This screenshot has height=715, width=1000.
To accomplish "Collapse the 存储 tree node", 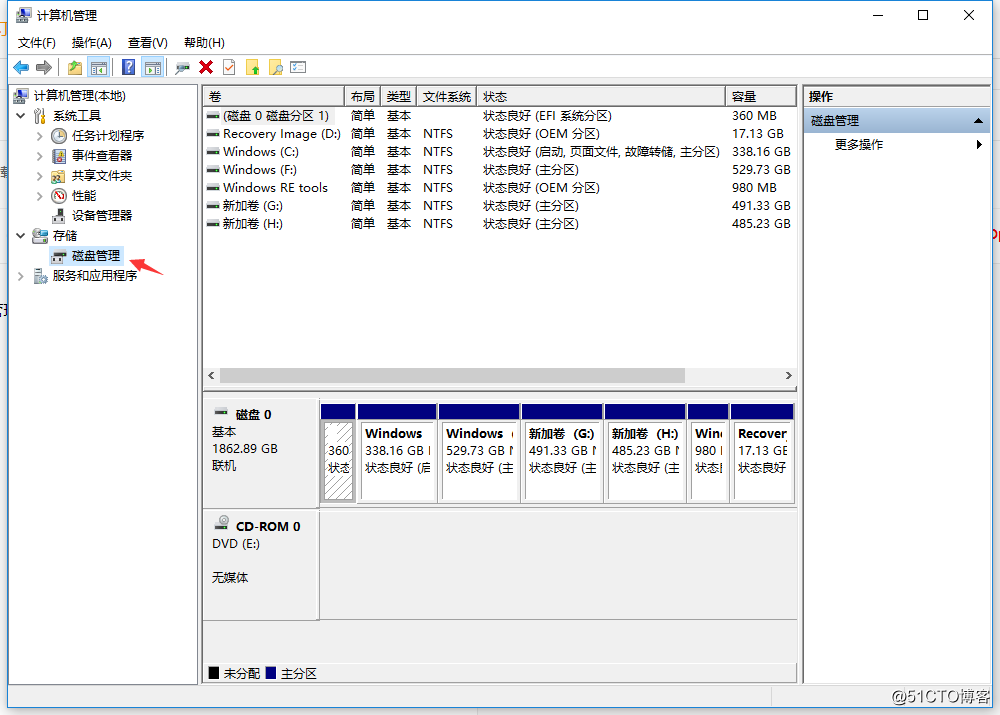I will click(x=20, y=236).
